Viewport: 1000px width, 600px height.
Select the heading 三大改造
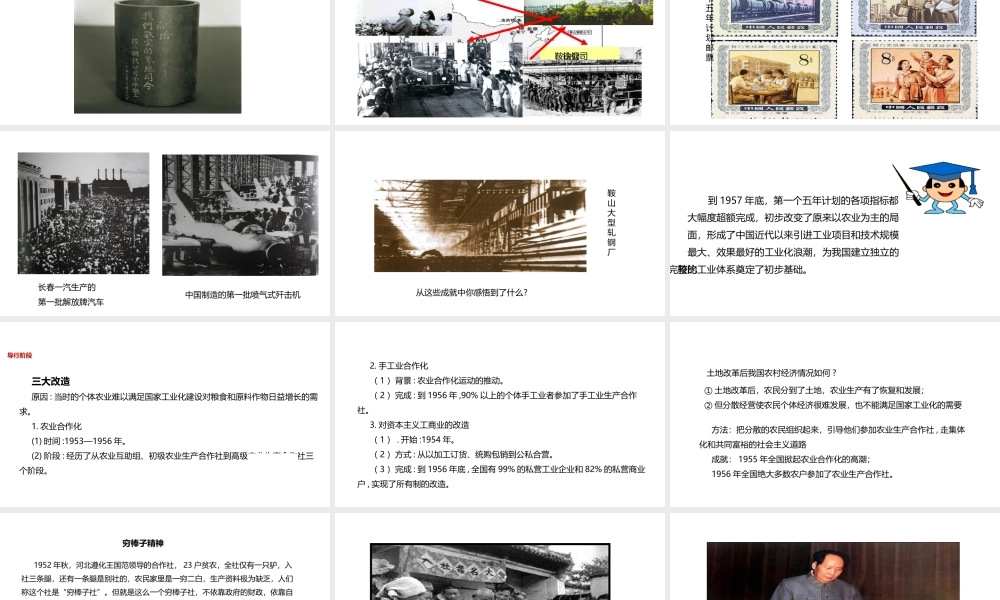pyautogui.click(x=50, y=381)
